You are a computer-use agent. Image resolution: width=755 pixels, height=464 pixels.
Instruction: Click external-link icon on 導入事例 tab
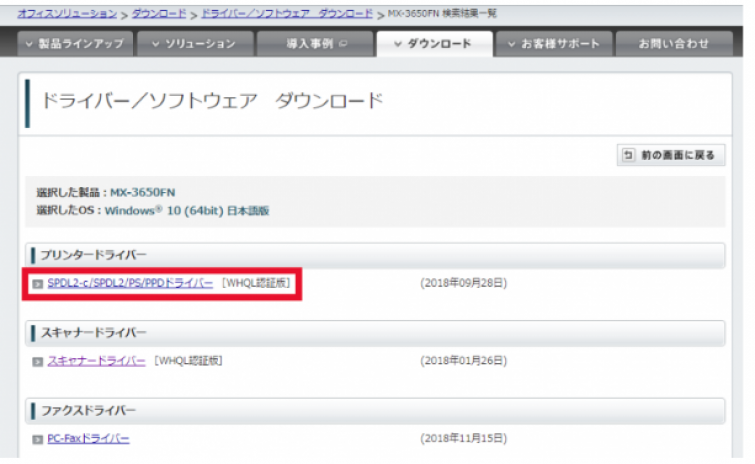(x=343, y=44)
